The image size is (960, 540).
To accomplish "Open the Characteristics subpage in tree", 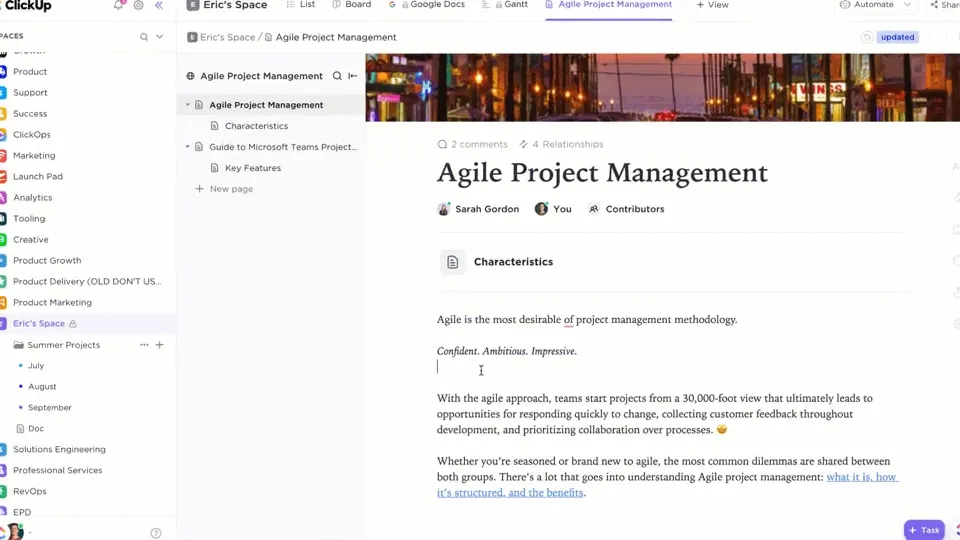I will [x=256, y=126].
